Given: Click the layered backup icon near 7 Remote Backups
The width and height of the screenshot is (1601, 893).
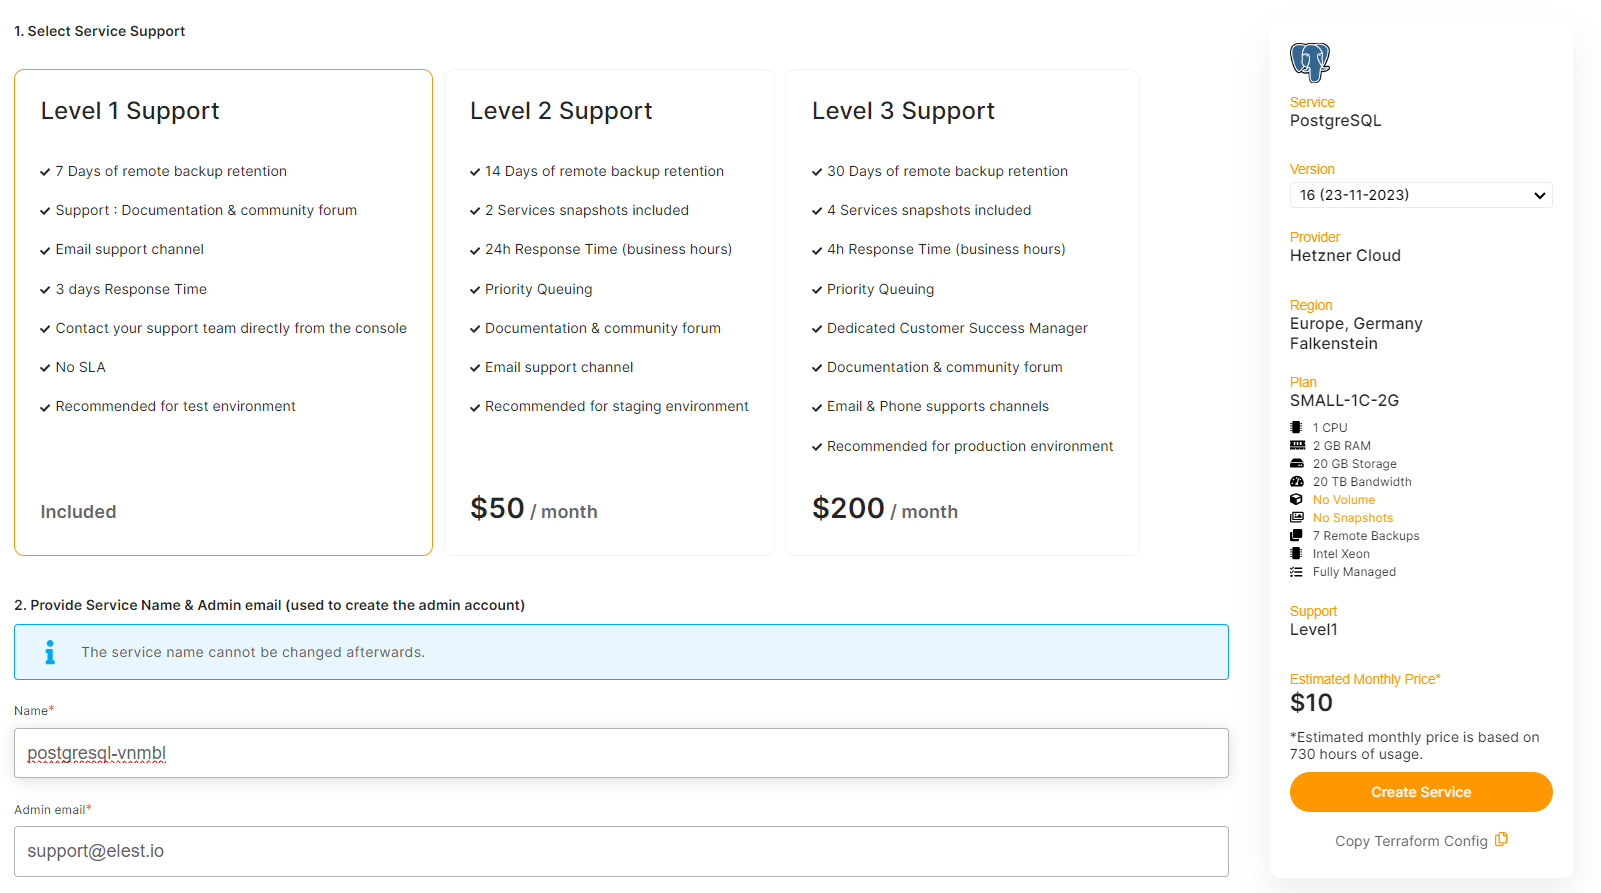Looking at the screenshot, I should click(x=1297, y=535).
